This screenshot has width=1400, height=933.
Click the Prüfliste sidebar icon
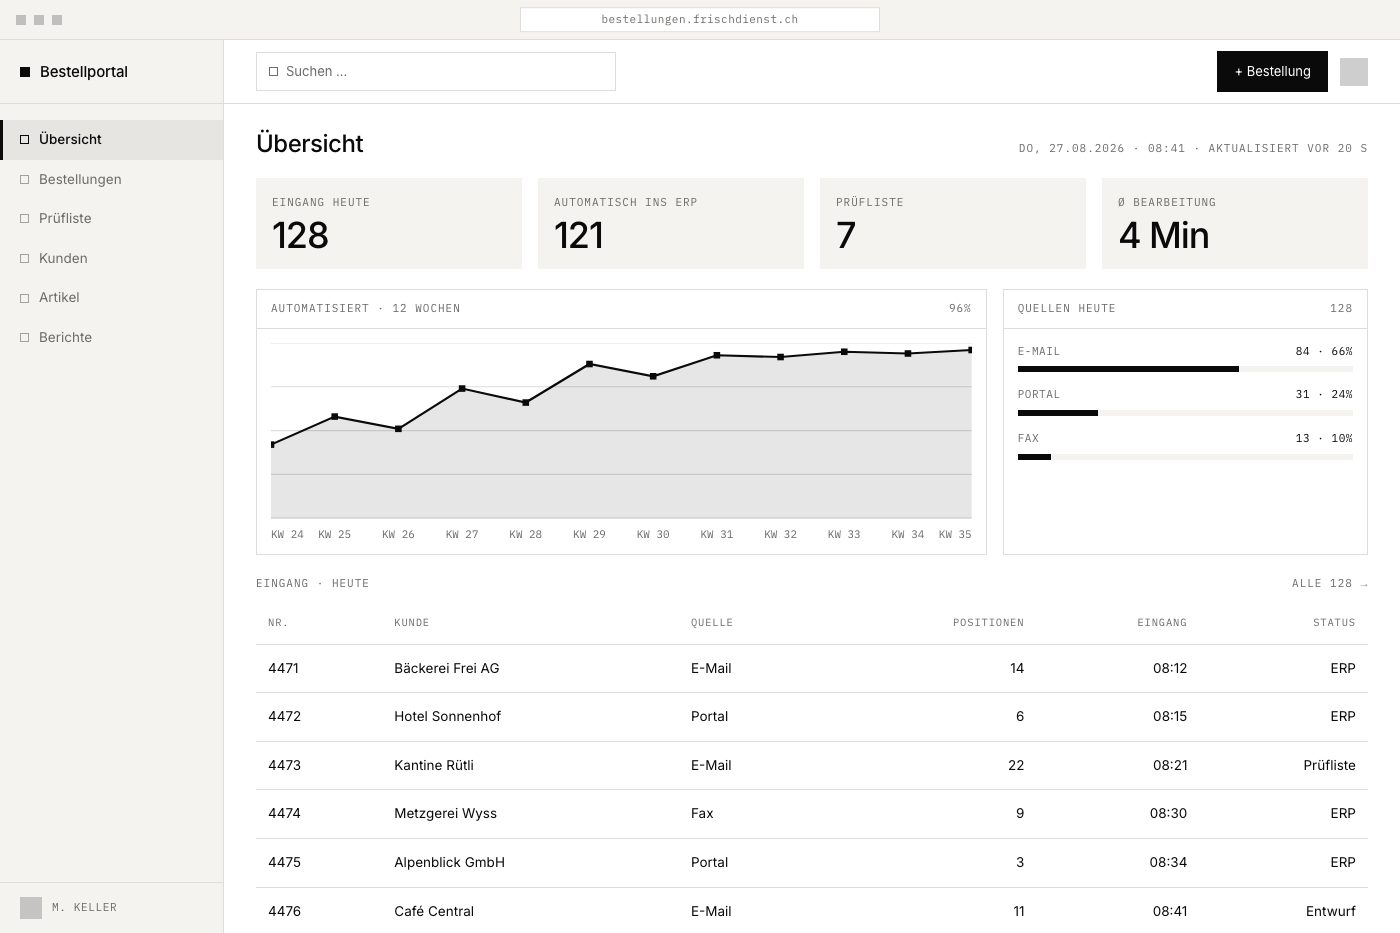coord(25,219)
